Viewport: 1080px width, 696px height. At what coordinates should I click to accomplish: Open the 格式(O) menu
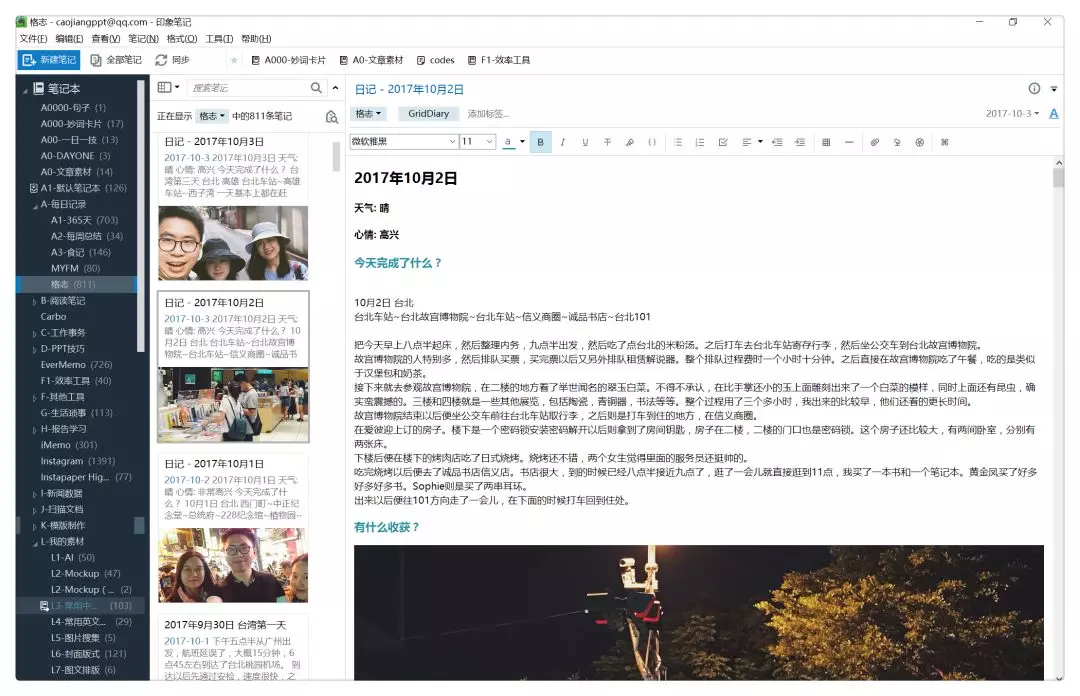point(181,39)
